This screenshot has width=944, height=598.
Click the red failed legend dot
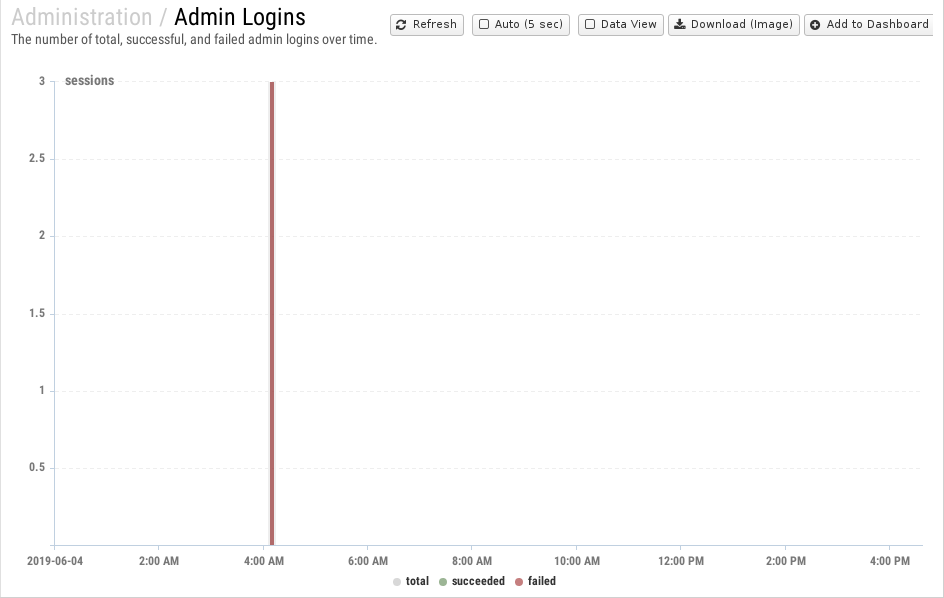(519, 582)
